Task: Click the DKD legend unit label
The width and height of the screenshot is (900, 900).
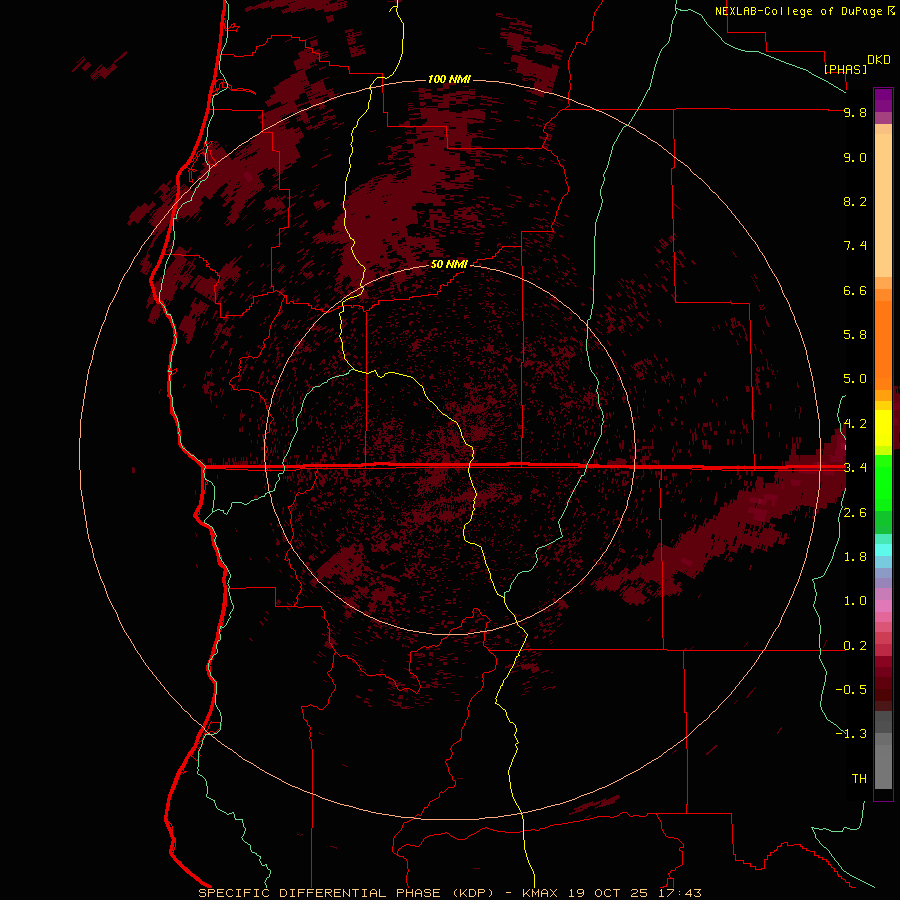Action: (x=879, y=59)
